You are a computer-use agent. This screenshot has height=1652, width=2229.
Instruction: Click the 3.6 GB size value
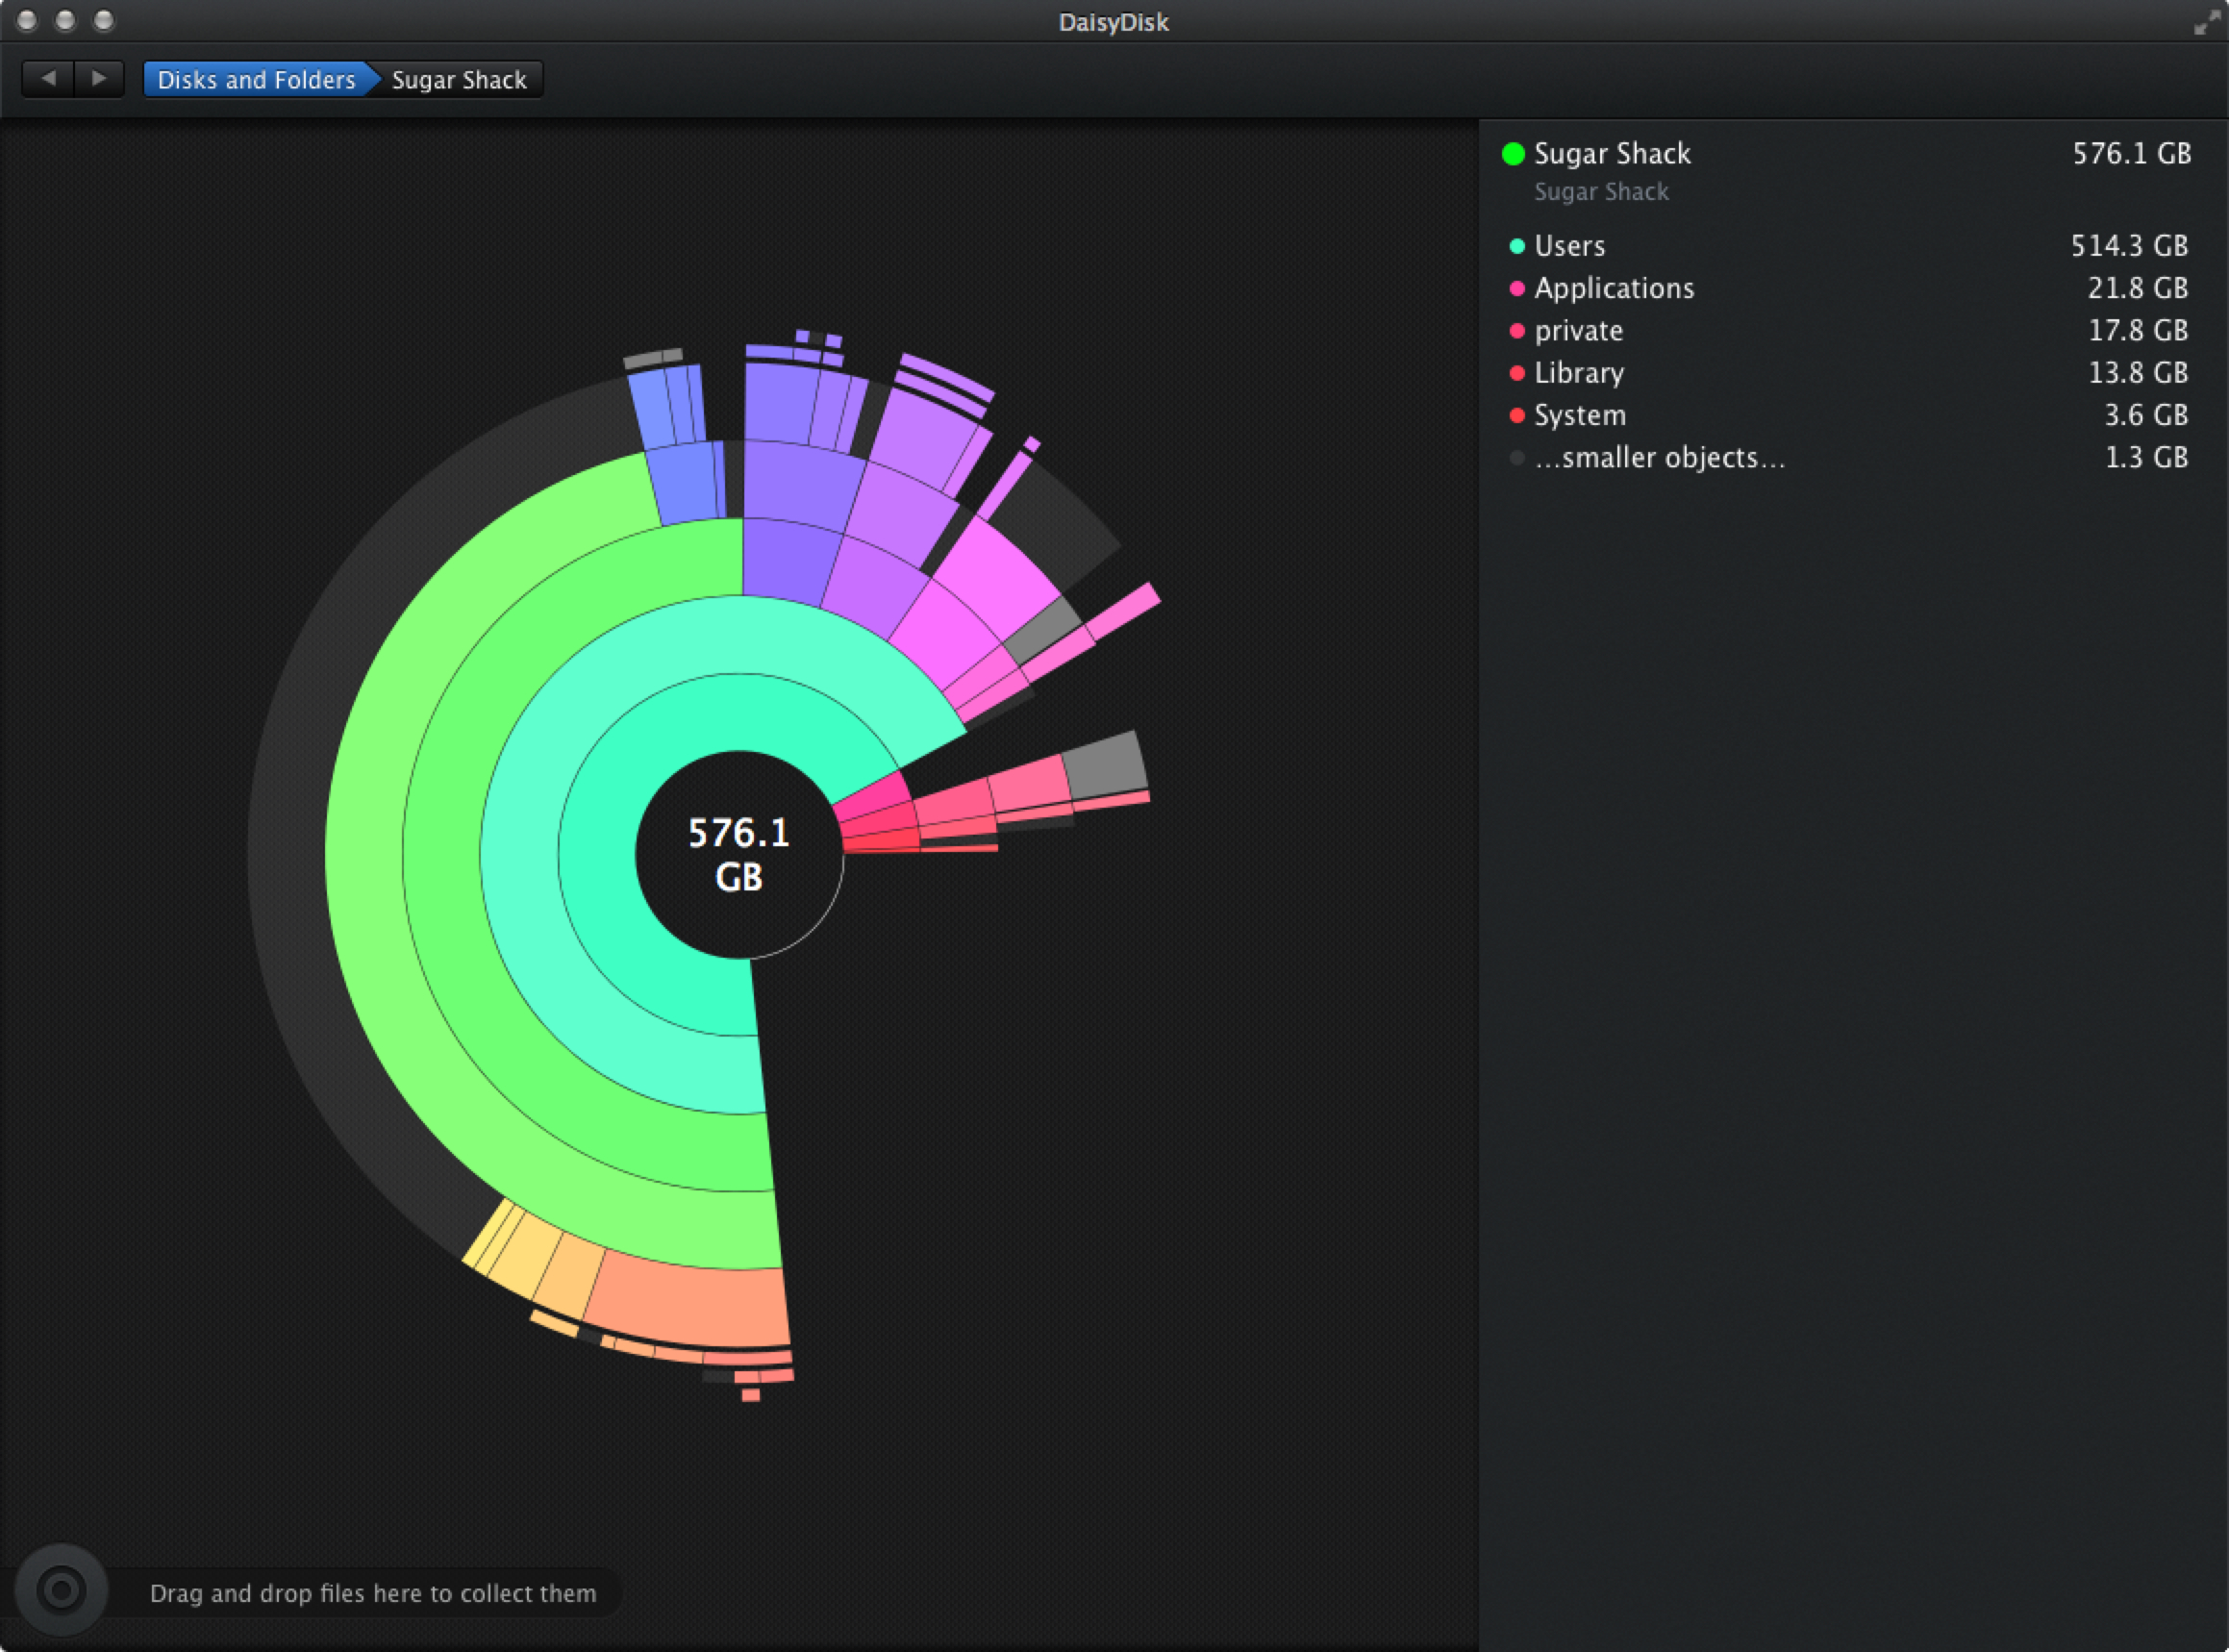pos(2146,415)
